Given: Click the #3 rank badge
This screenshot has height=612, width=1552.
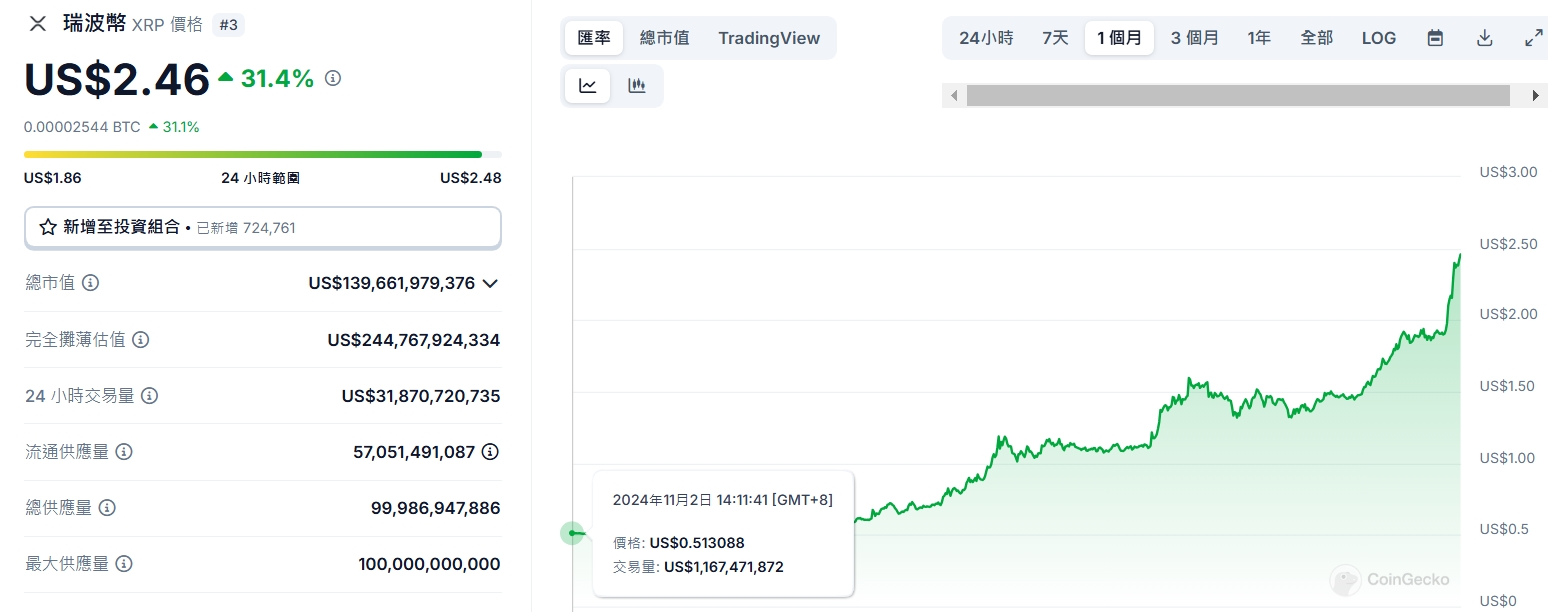Looking at the screenshot, I should [x=228, y=25].
